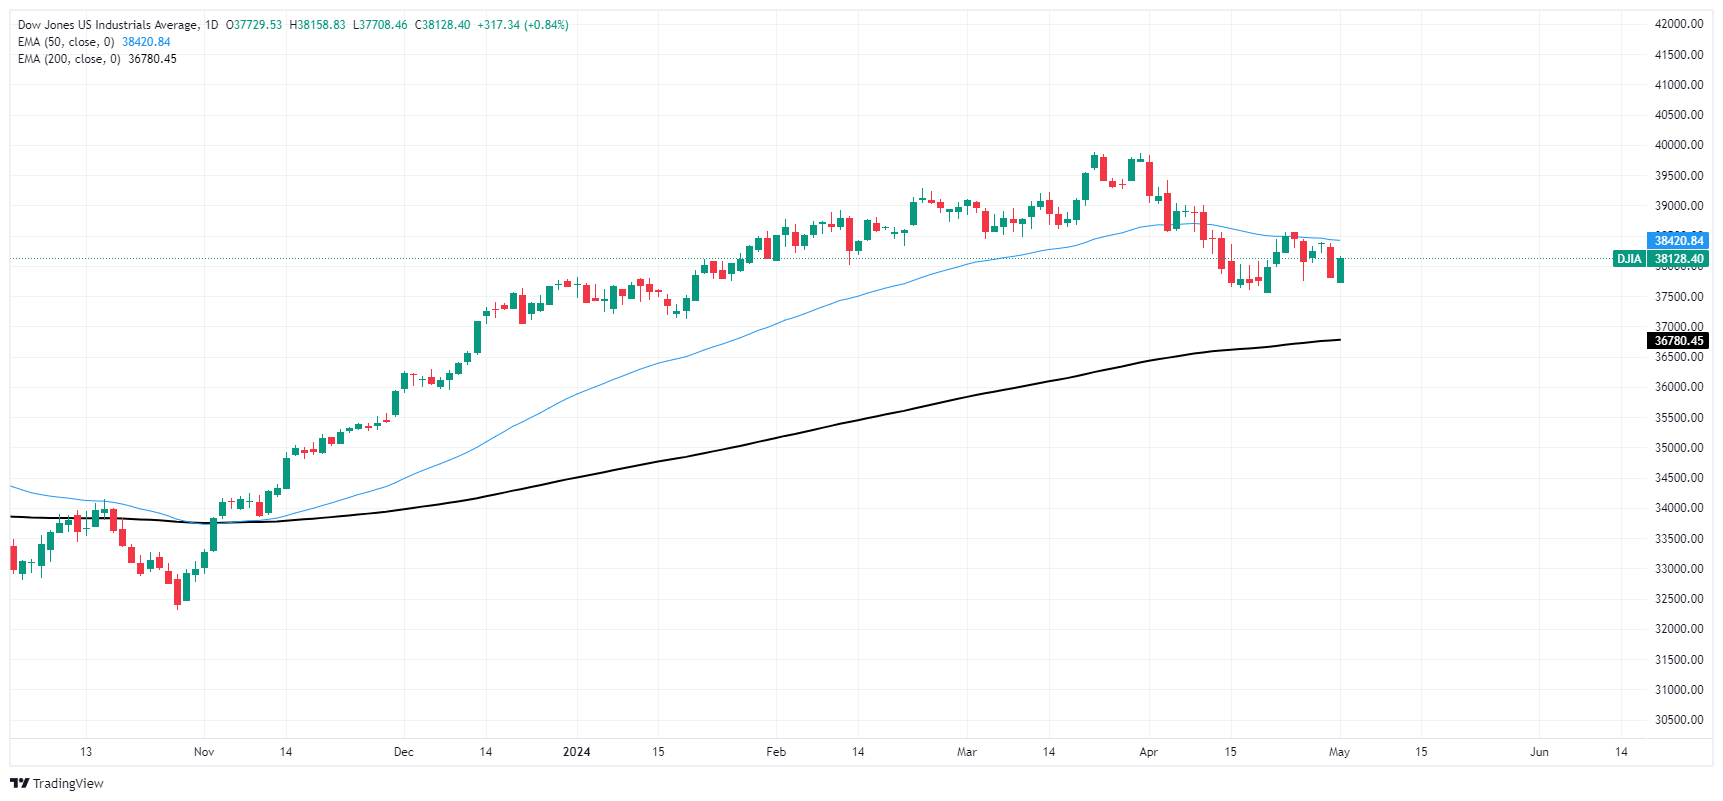
Task: Click the DJIA symbol tag
Action: 1628,259
